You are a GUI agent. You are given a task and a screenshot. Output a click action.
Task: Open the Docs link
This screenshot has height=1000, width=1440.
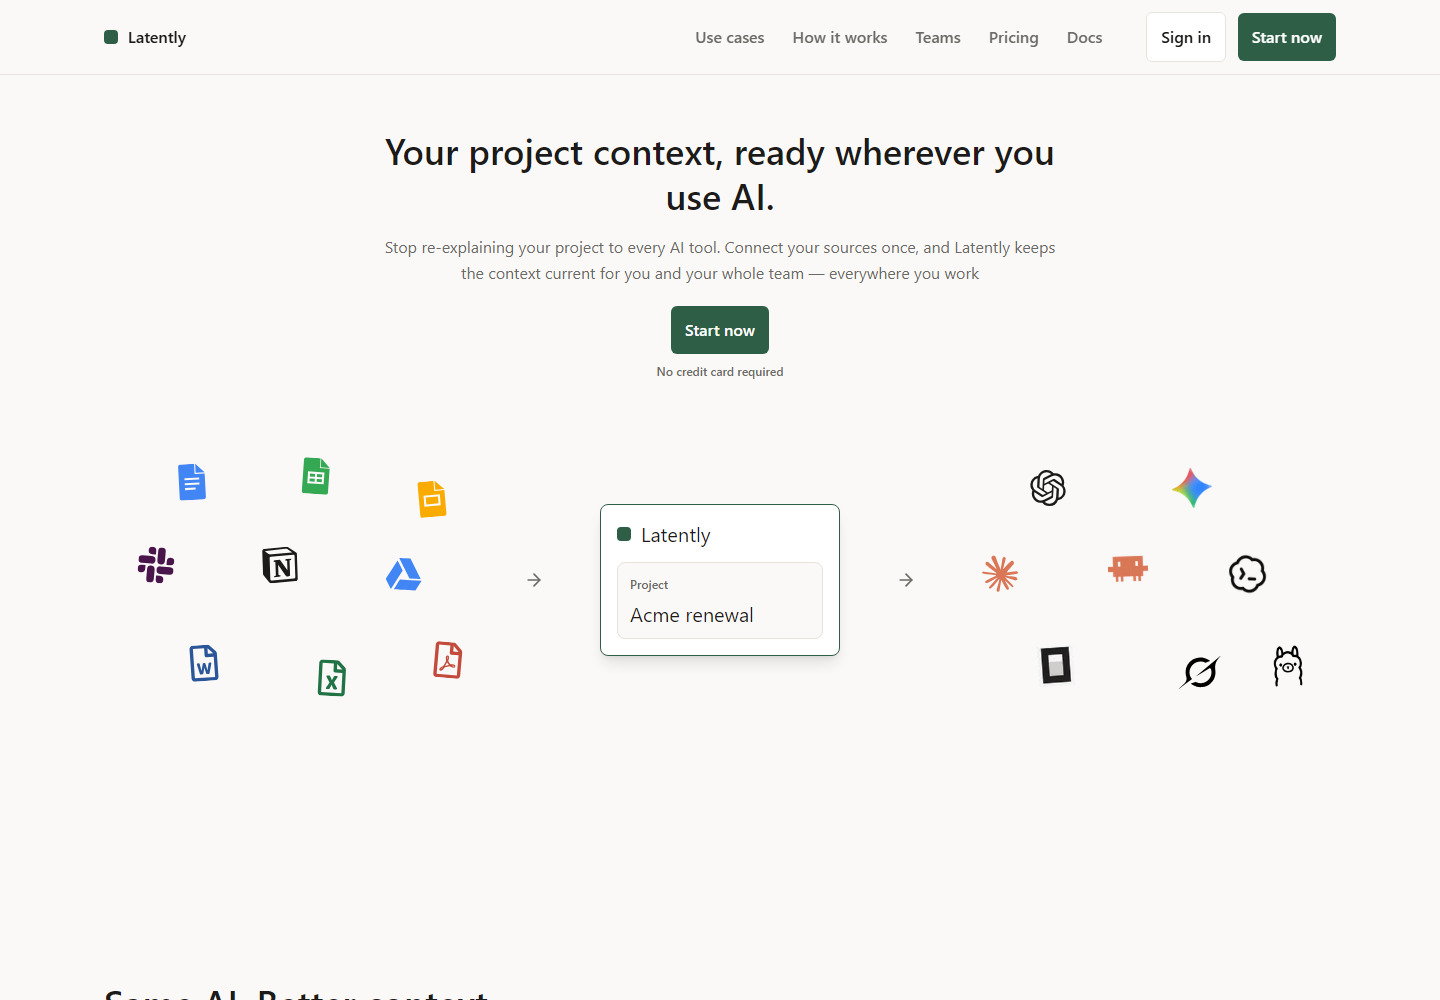click(x=1085, y=37)
